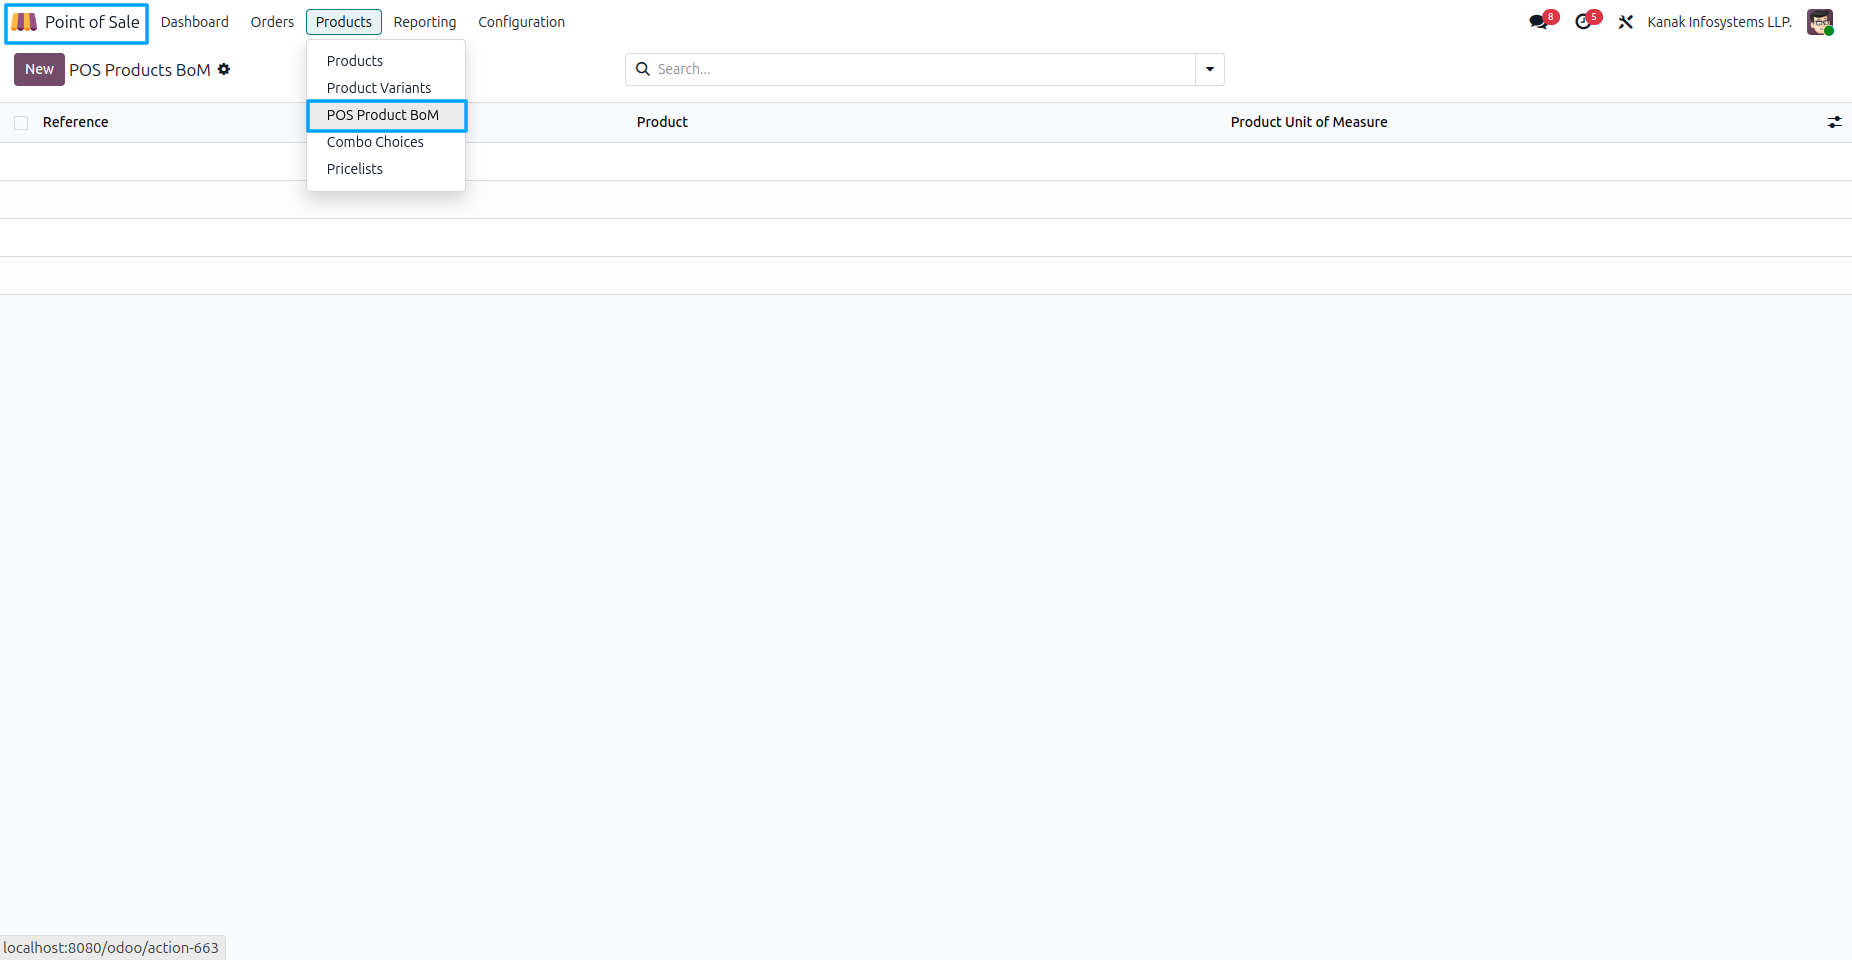Focus the Search input field
1852x960 pixels.
coord(920,69)
